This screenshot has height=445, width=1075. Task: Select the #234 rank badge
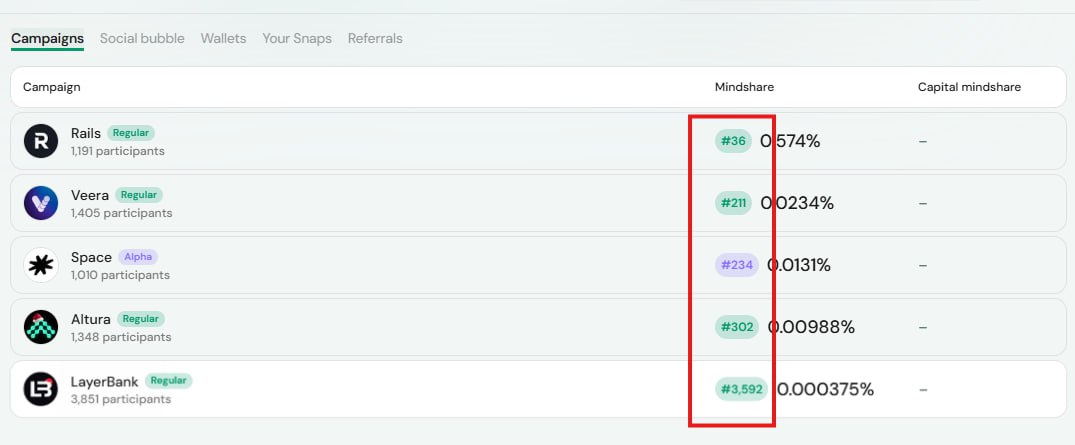tap(737, 265)
